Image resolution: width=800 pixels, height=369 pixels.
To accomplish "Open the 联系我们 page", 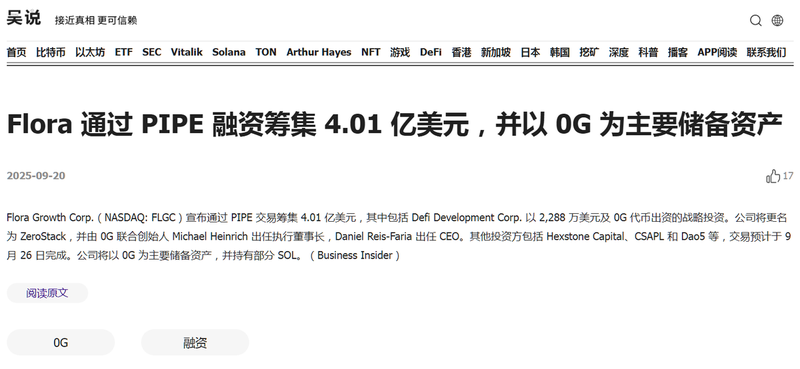I will pos(766,52).
